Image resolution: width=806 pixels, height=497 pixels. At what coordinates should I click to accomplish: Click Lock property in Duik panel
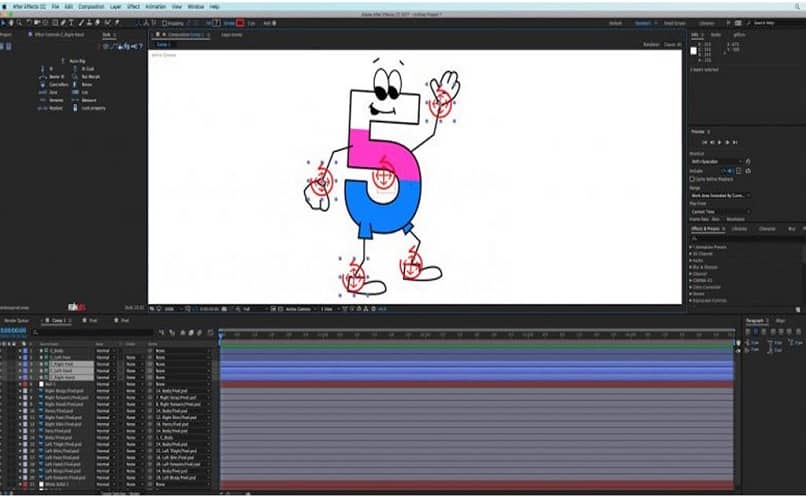pyautogui.click(x=89, y=108)
